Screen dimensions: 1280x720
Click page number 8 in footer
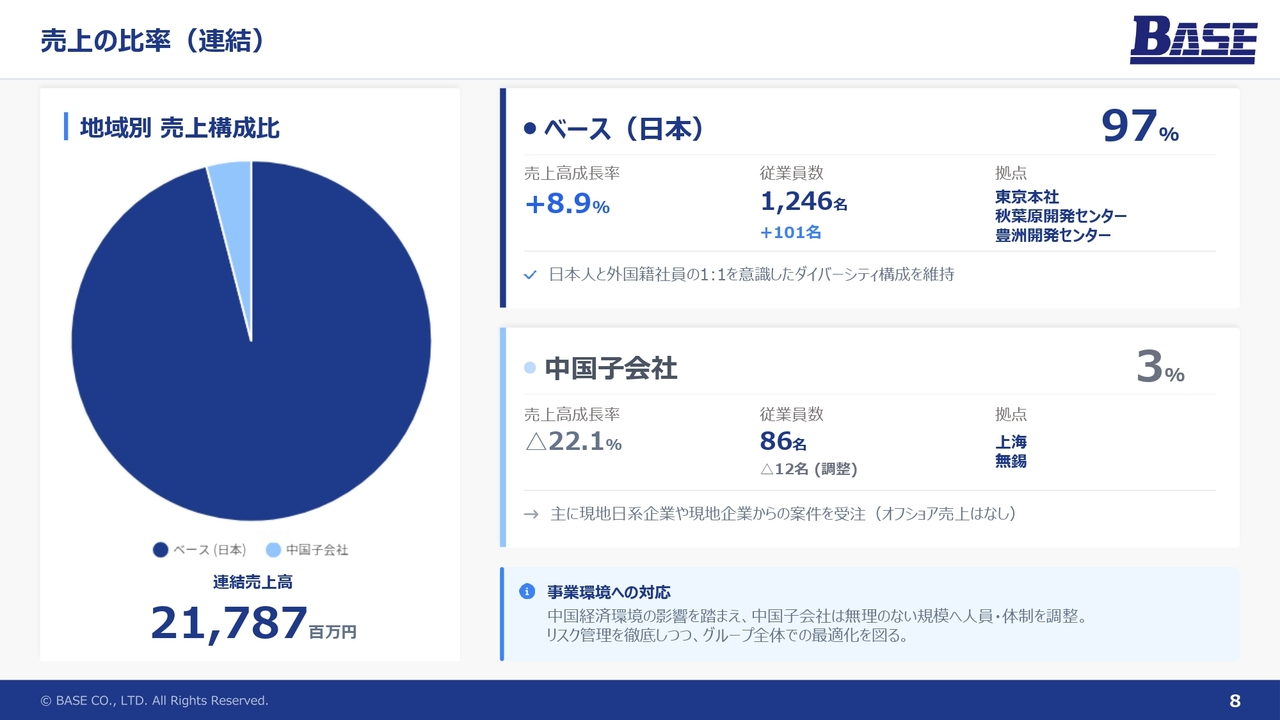click(x=1234, y=700)
